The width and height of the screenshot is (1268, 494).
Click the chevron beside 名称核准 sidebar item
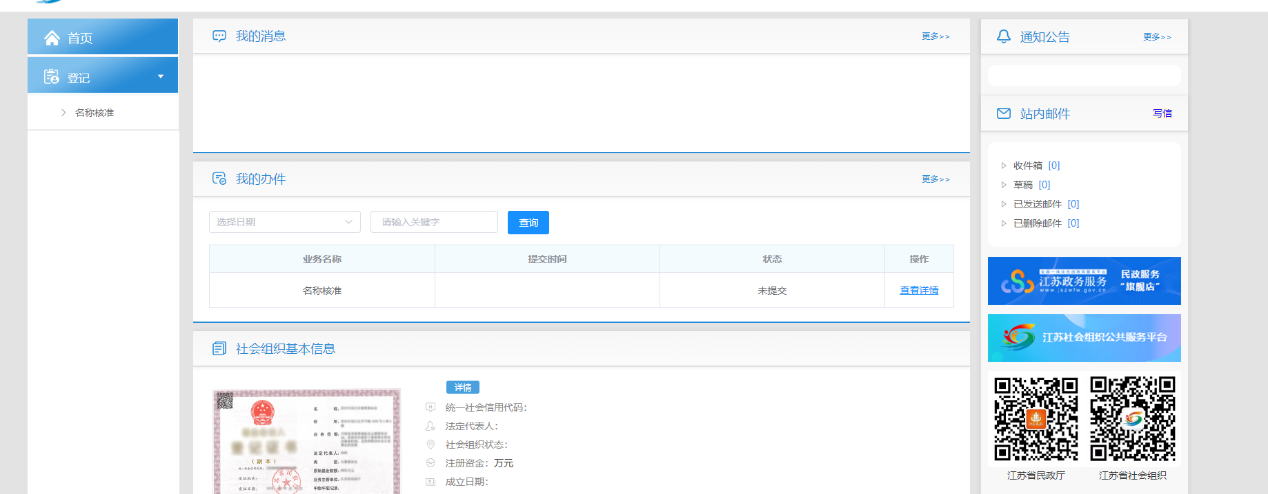tap(63, 112)
